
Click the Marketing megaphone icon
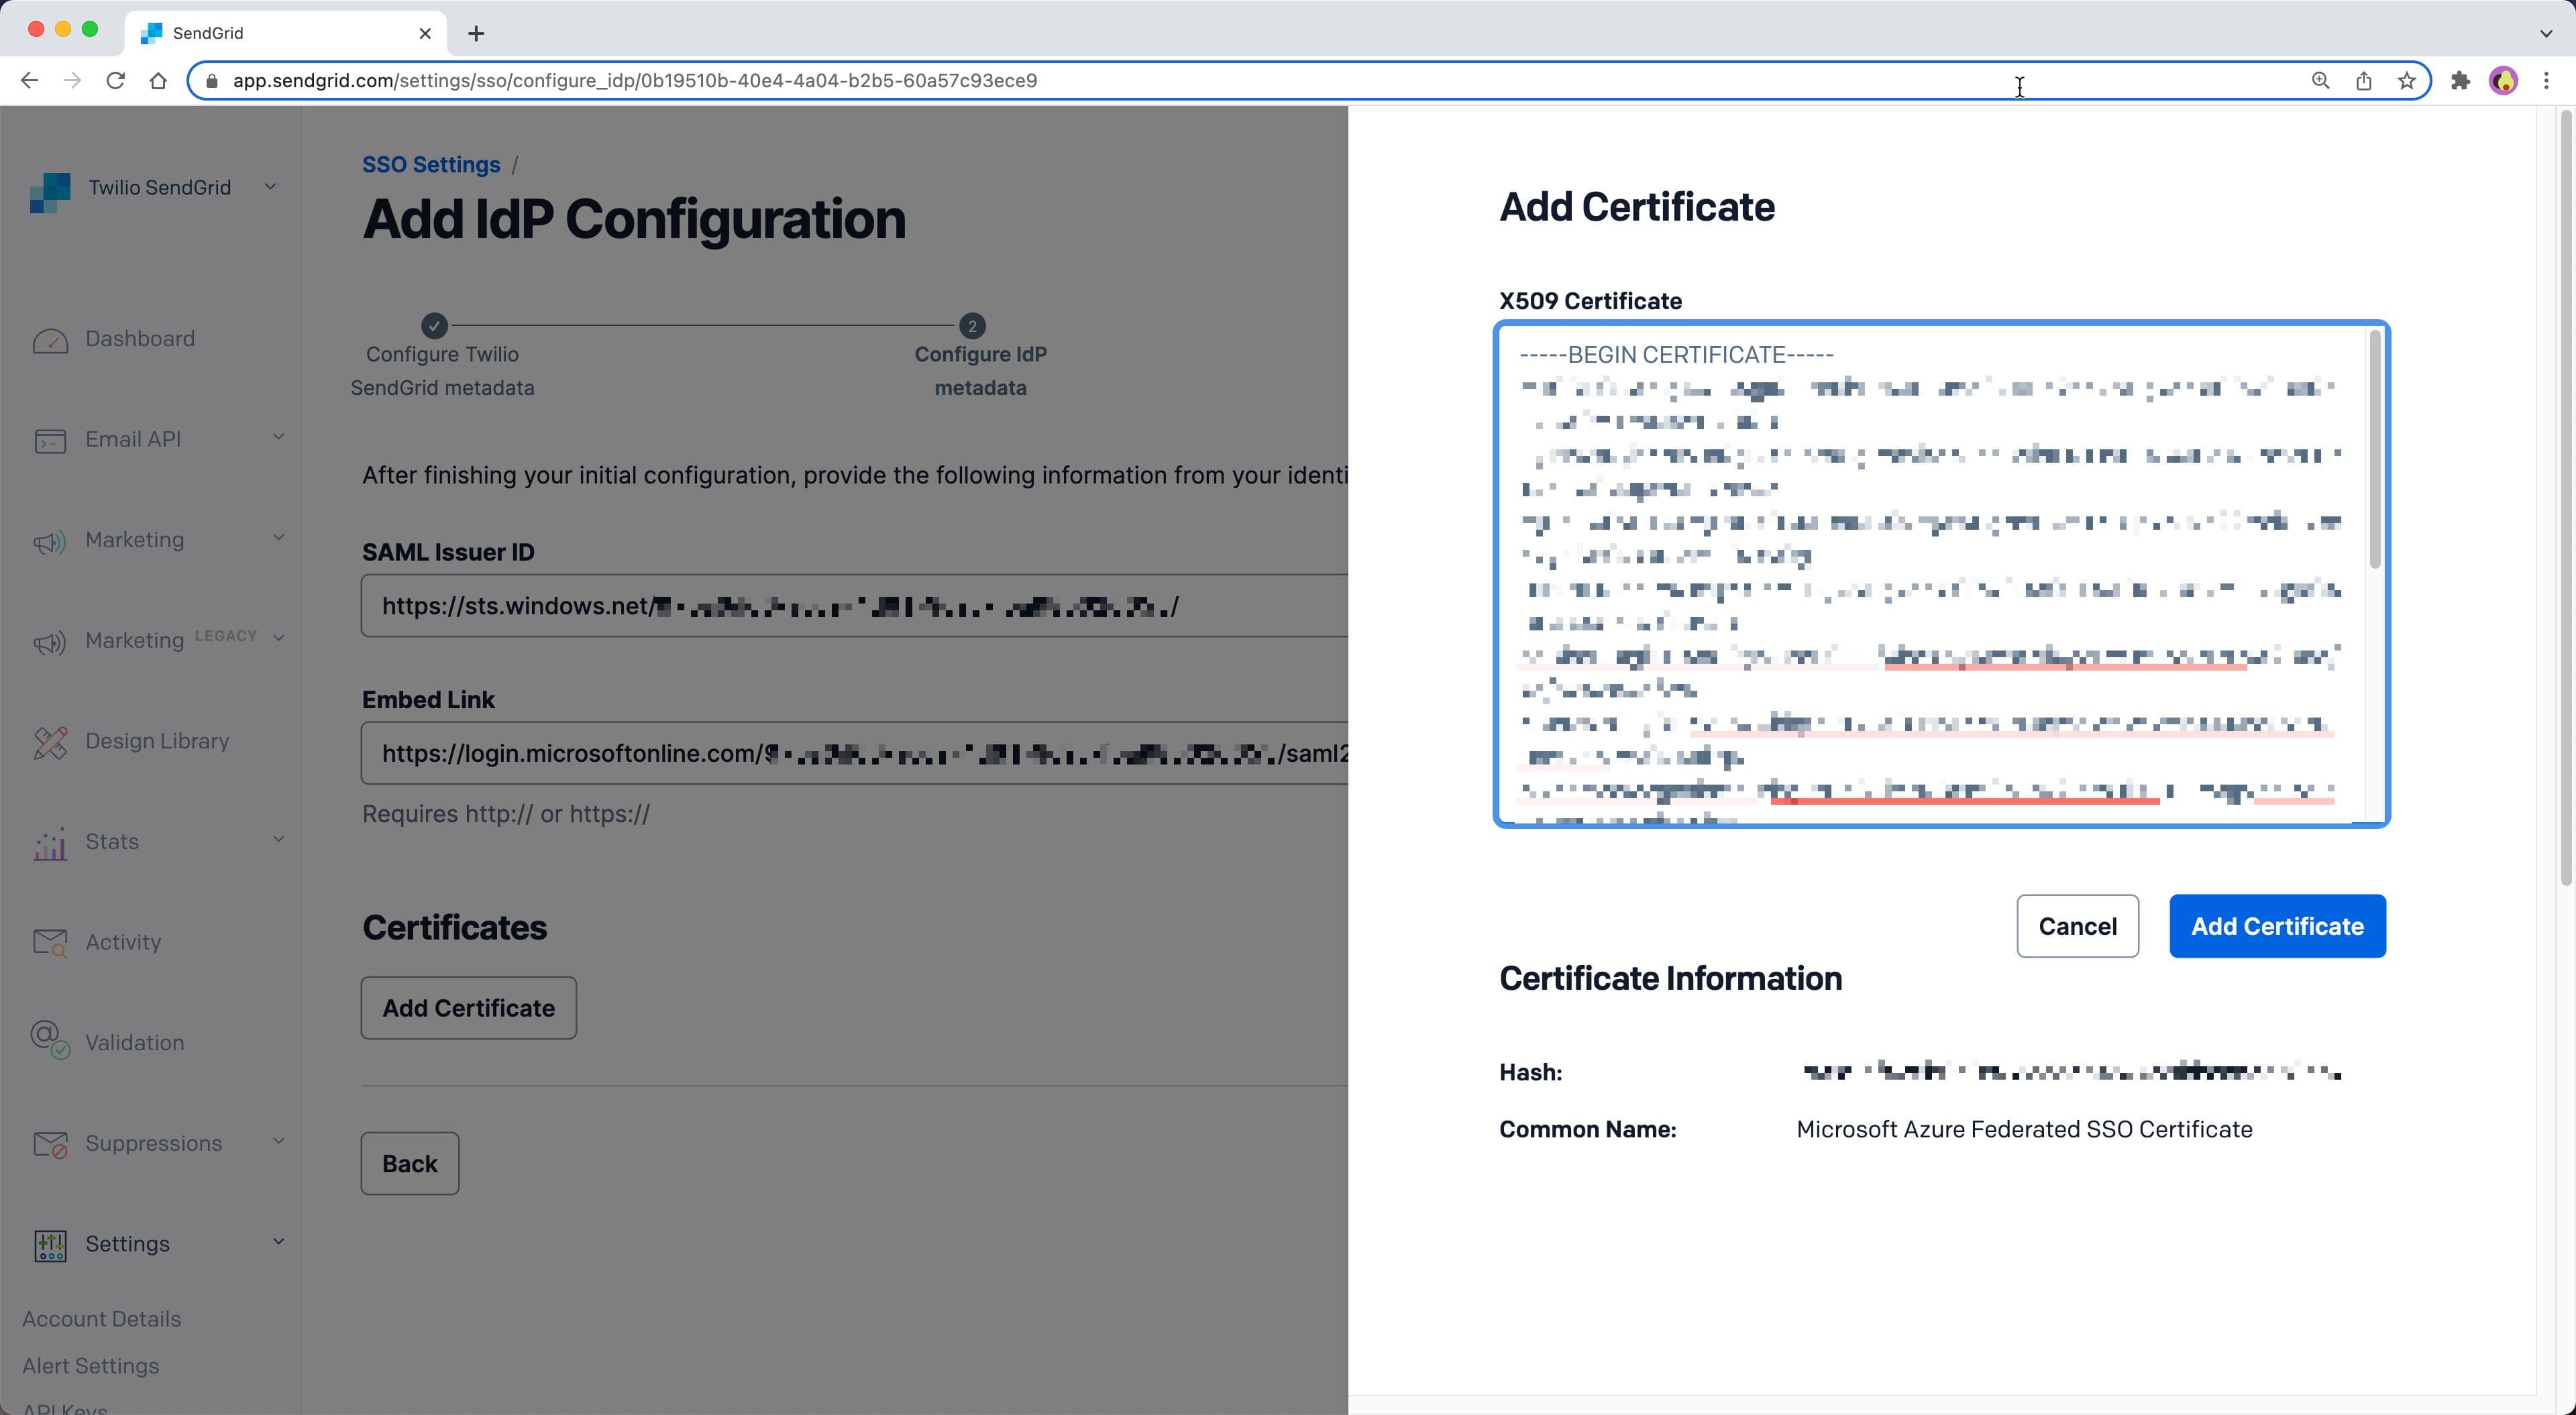(x=50, y=540)
